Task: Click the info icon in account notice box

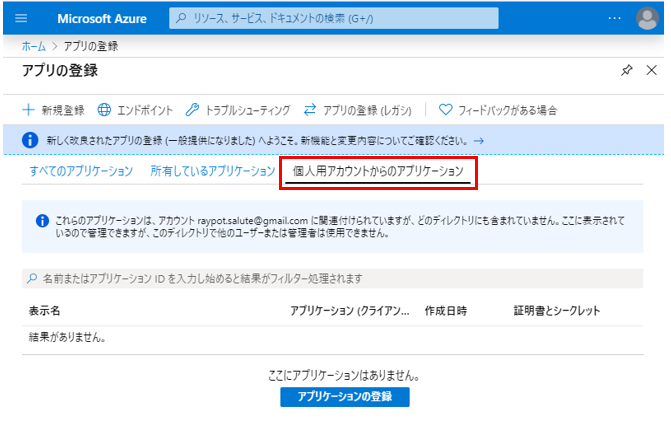Action: click(42, 220)
